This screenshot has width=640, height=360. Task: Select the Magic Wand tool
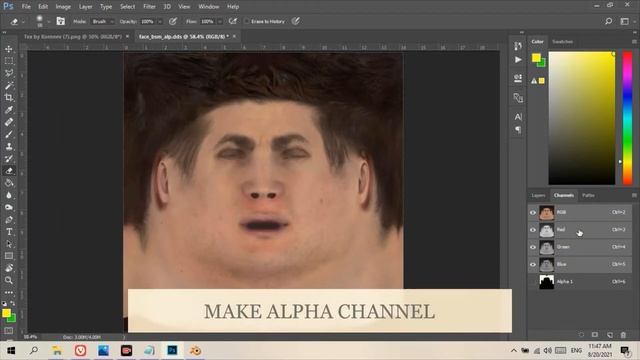tap(9, 85)
